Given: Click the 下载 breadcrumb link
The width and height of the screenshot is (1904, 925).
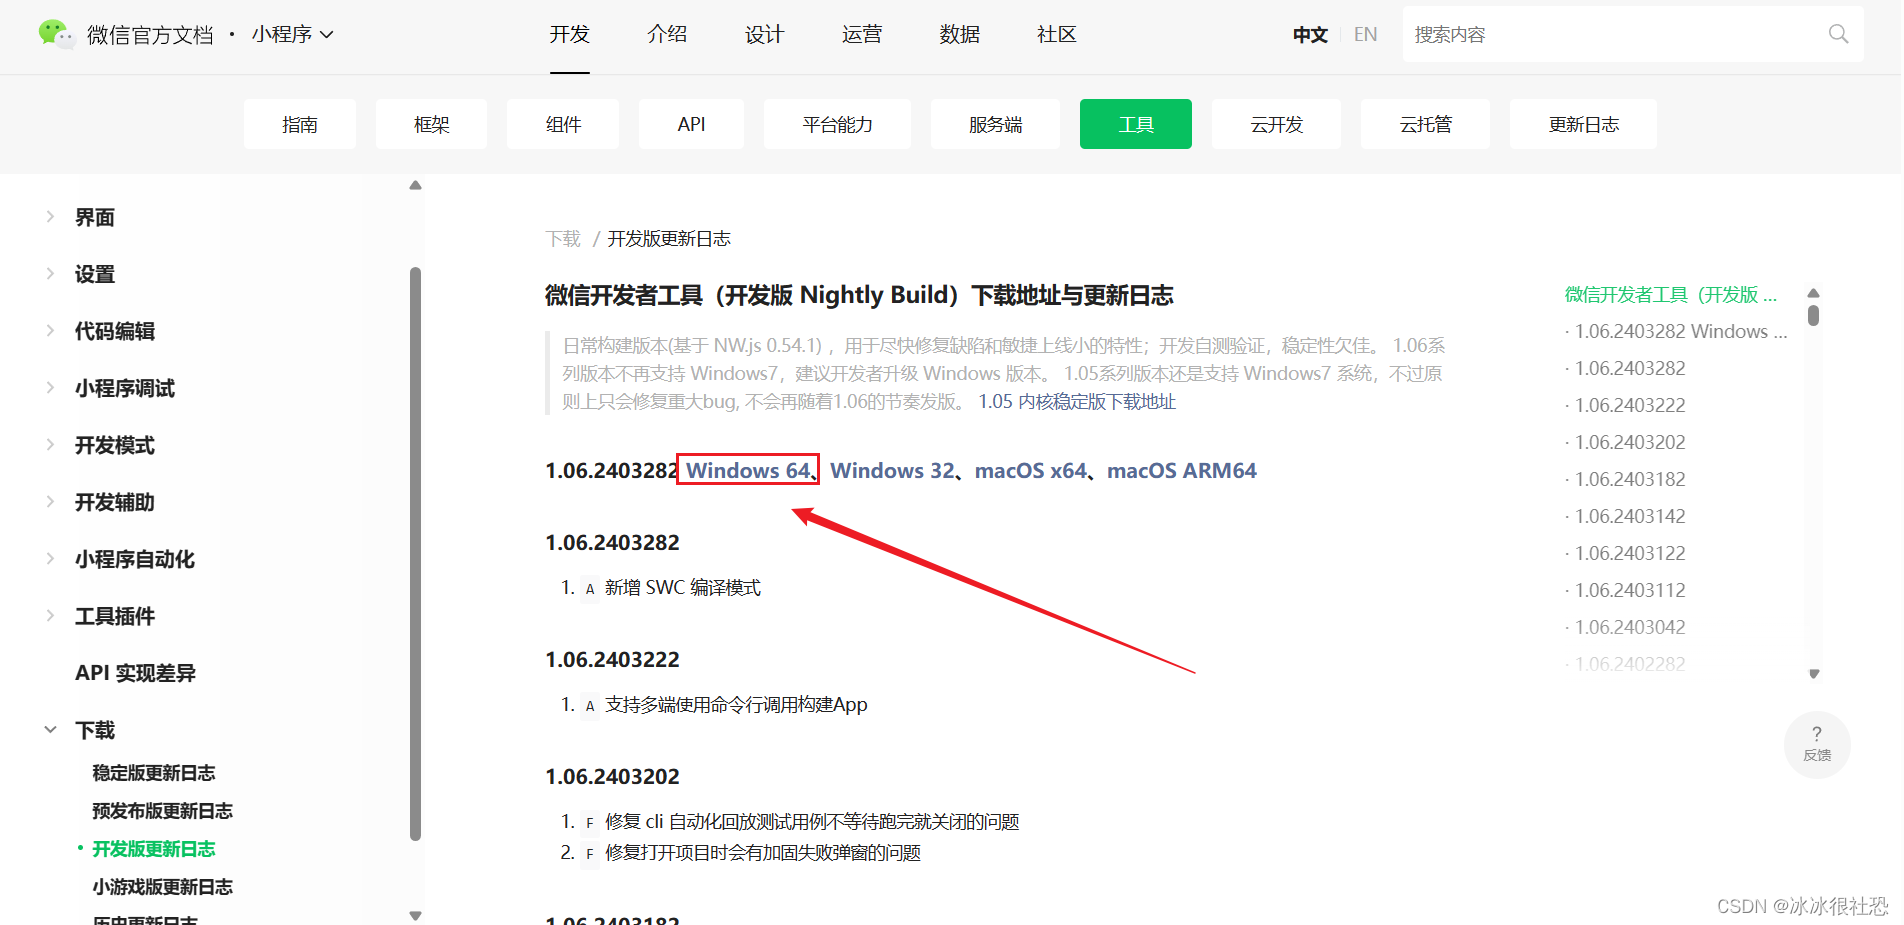Looking at the screenshot, I should tap(563, 239).
